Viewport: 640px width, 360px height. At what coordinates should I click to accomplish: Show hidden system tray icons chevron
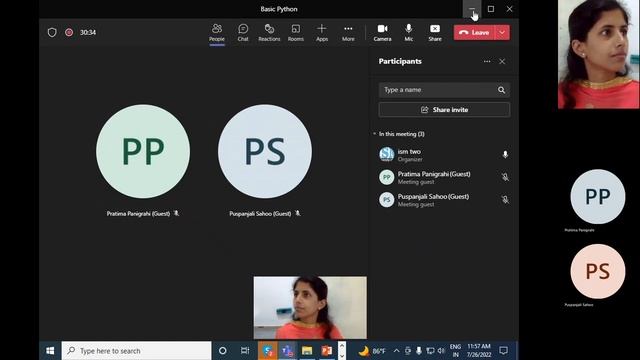396,351
